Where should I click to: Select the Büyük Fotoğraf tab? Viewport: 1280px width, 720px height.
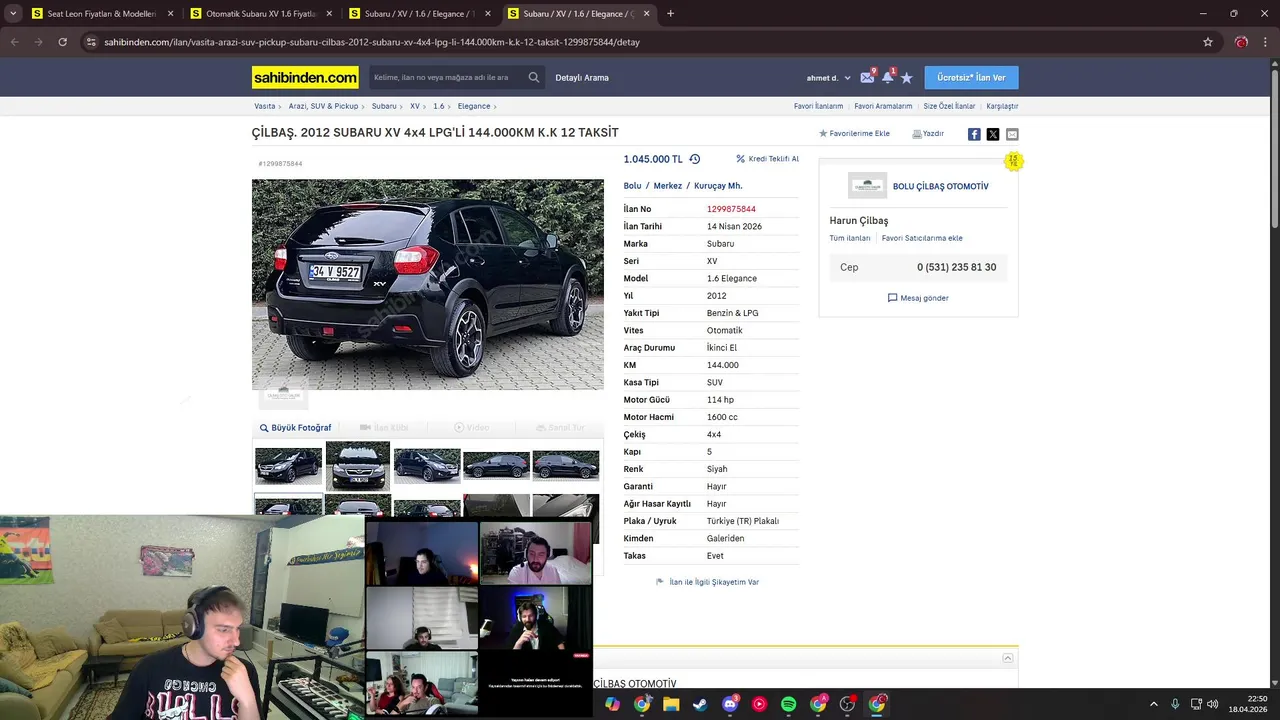pyautogui.click(x=295, y=428)
